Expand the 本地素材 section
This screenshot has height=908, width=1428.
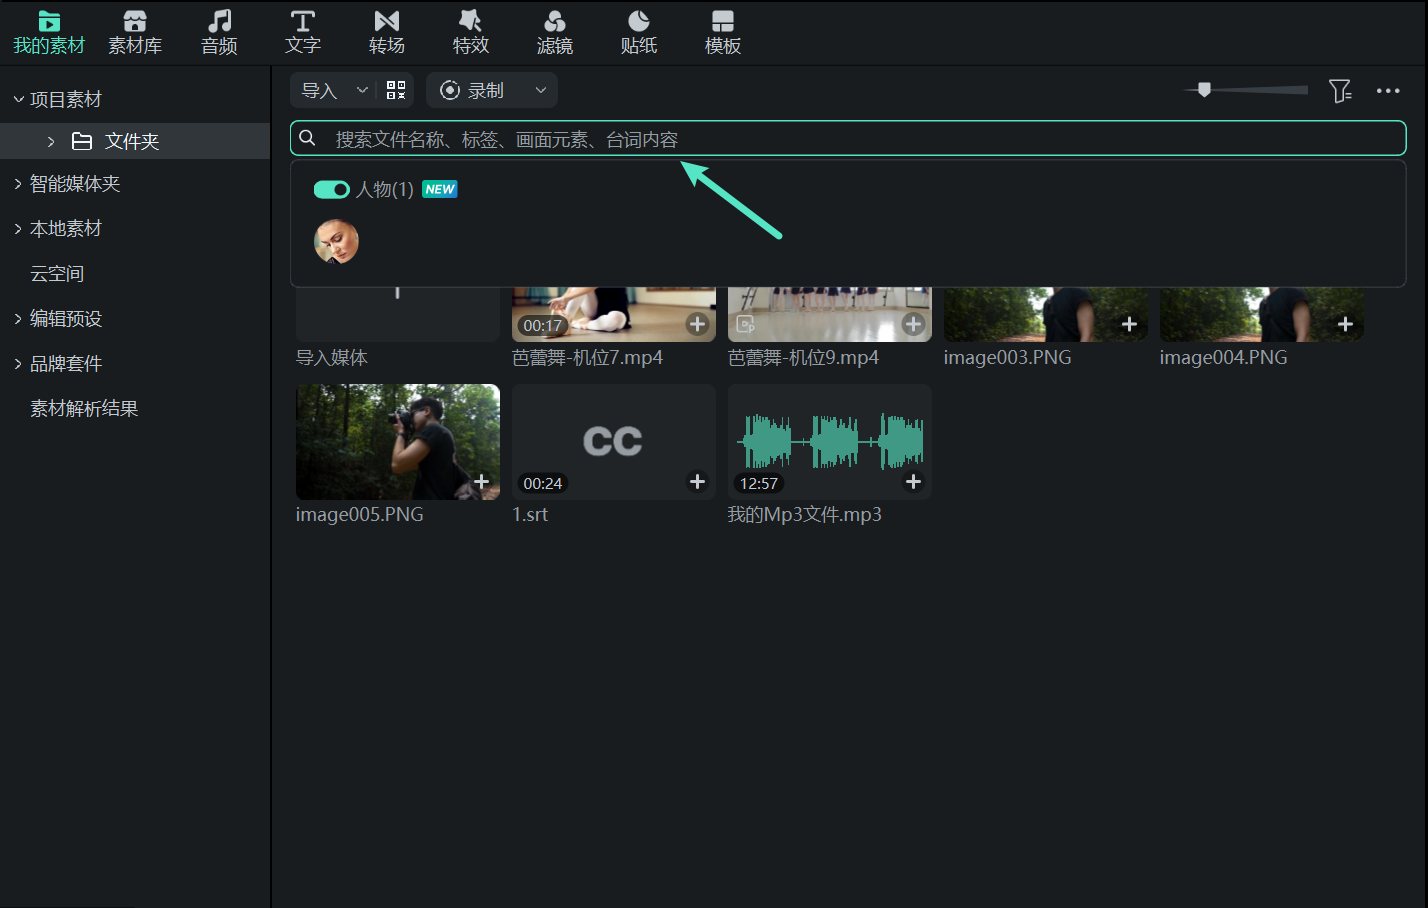point(18,229)
